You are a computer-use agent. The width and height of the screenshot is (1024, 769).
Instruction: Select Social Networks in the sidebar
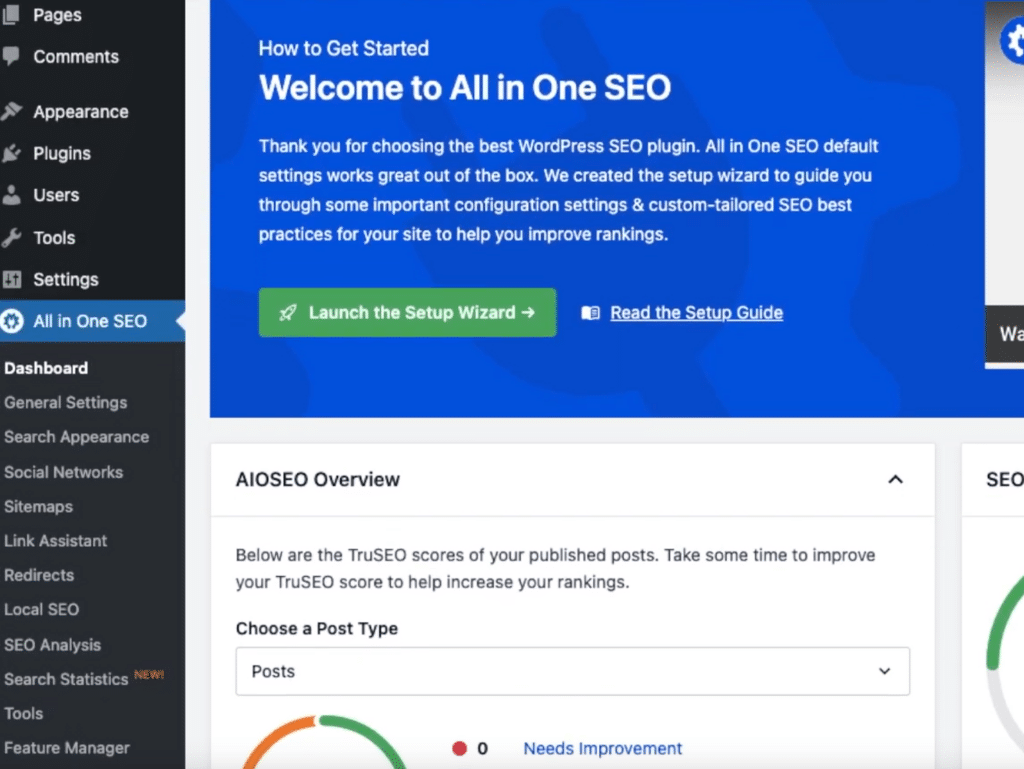pos(63,472)
